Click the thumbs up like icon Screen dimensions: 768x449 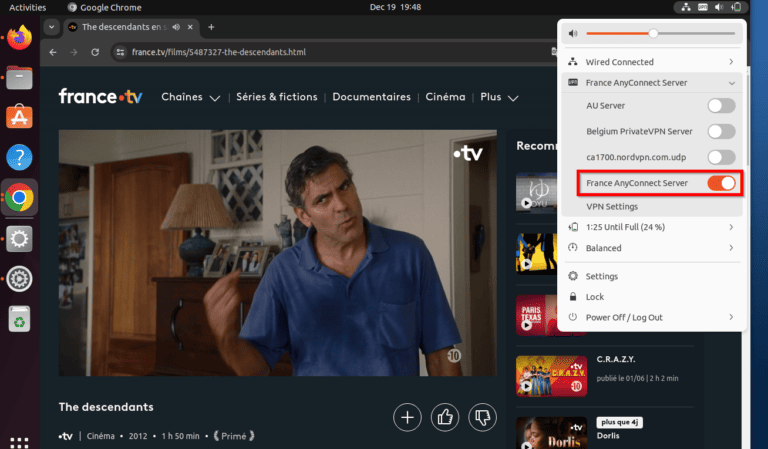click(445, 417)
